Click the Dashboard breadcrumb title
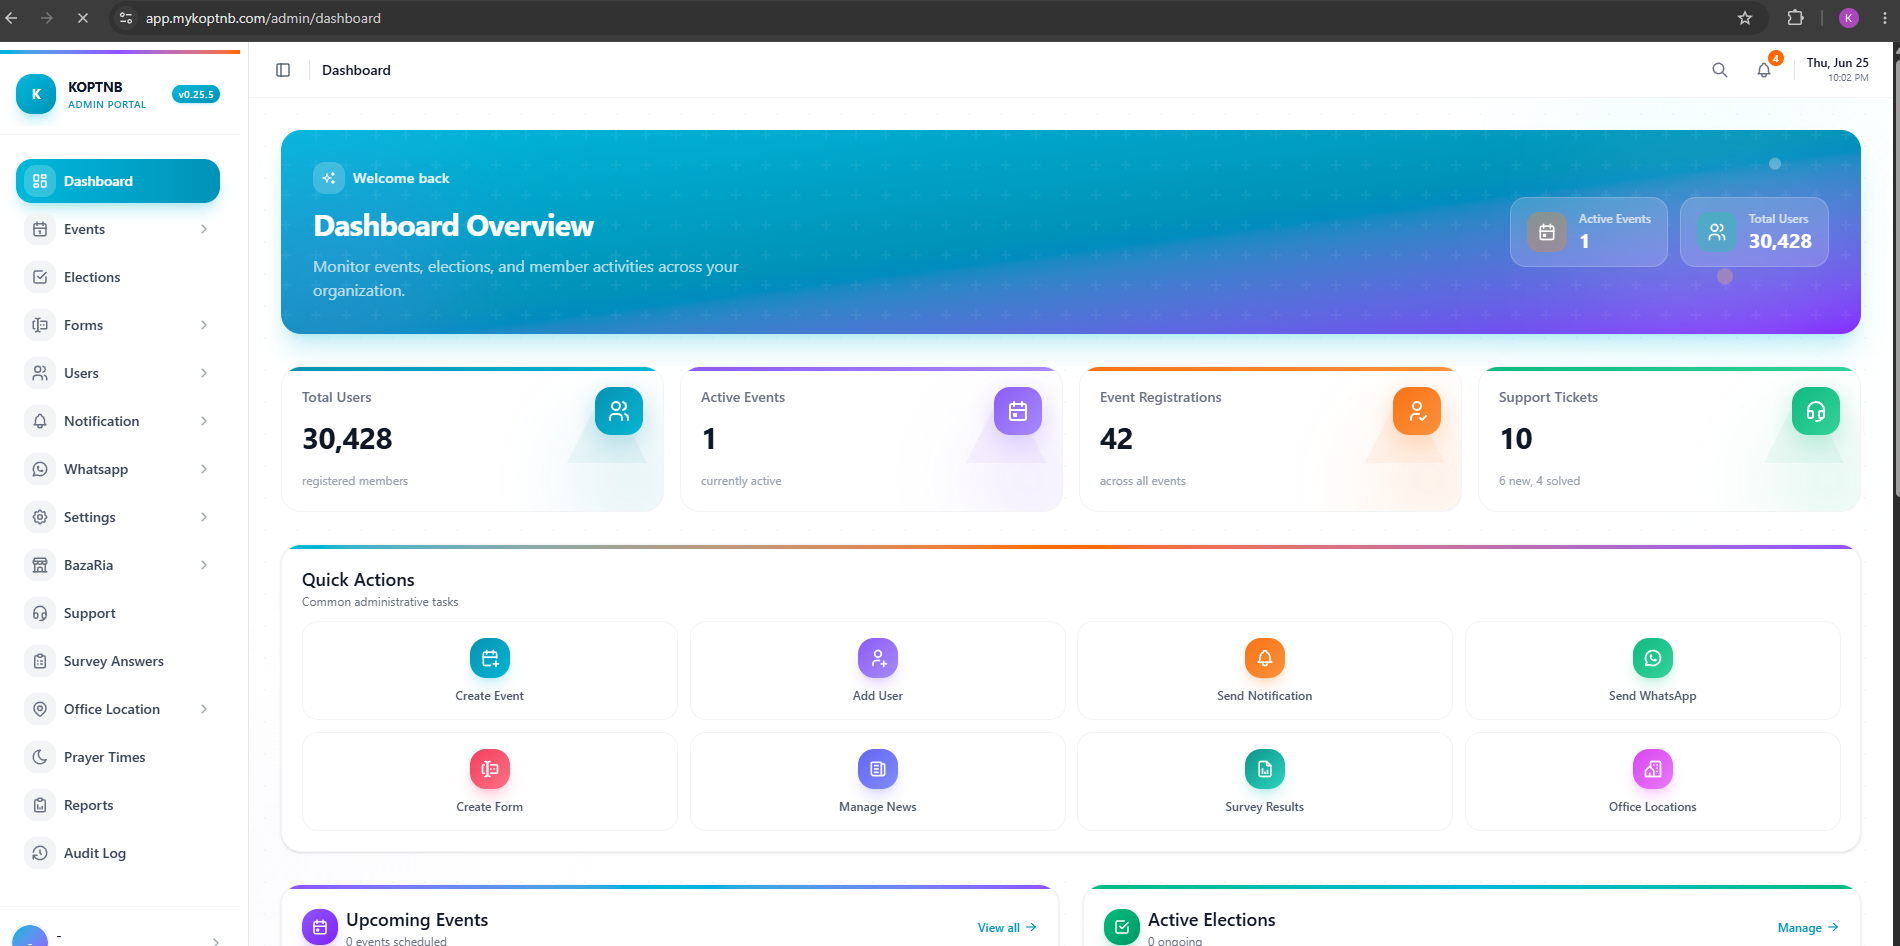 click(356, 70)
